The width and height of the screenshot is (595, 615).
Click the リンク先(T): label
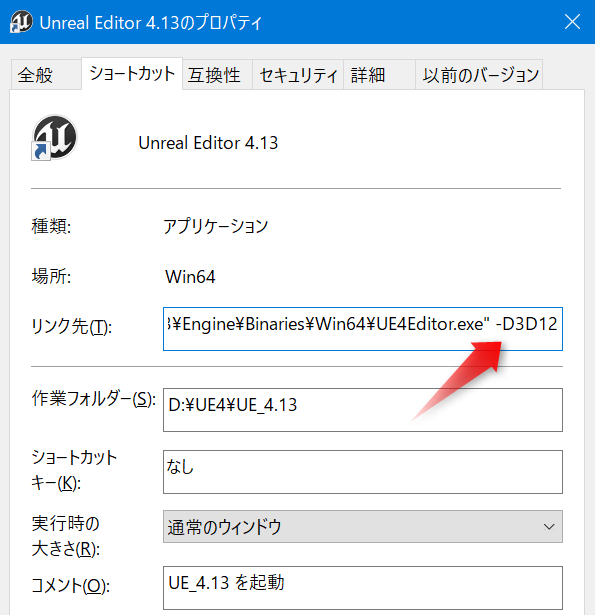72,326
